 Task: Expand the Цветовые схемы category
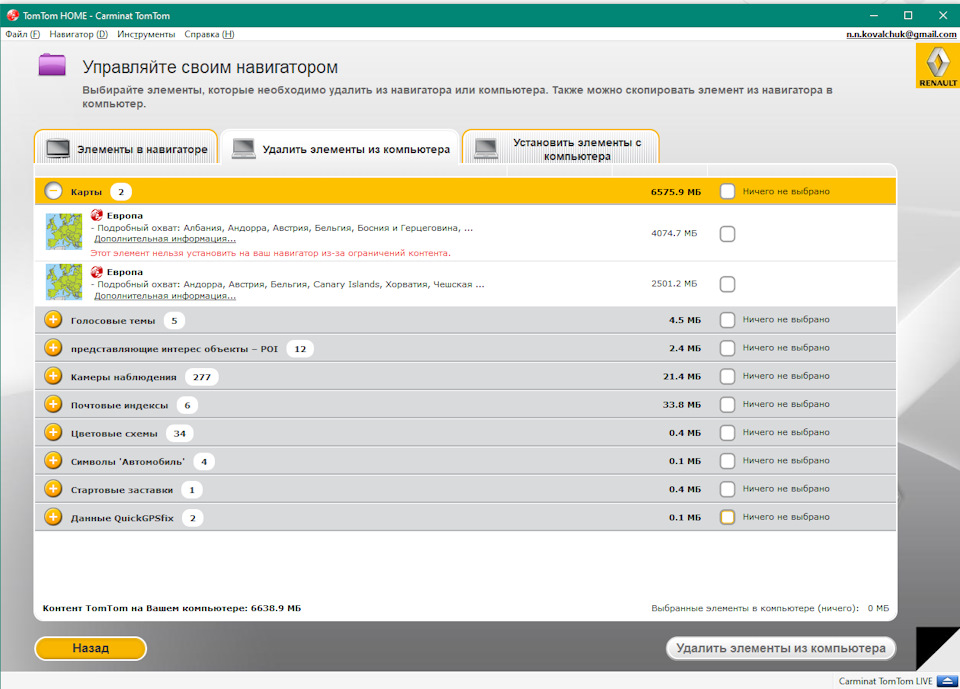(53, 432)
